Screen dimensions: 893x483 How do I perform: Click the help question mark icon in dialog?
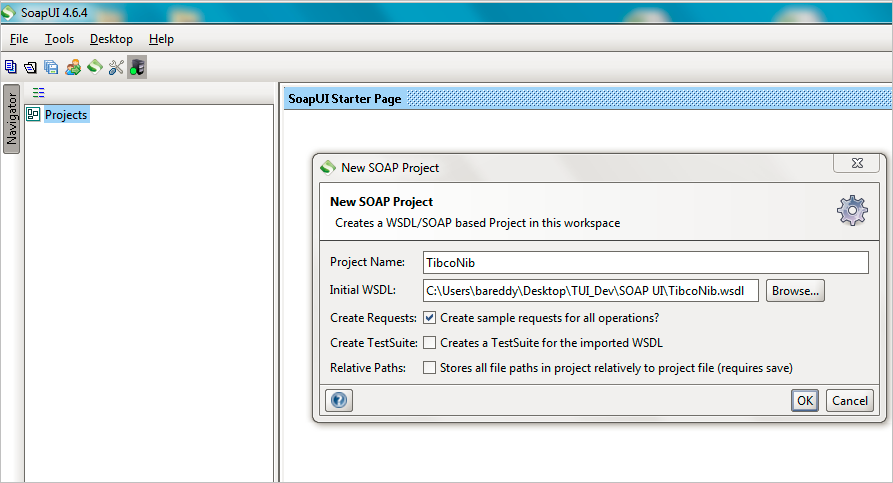(x=339, y=400)
